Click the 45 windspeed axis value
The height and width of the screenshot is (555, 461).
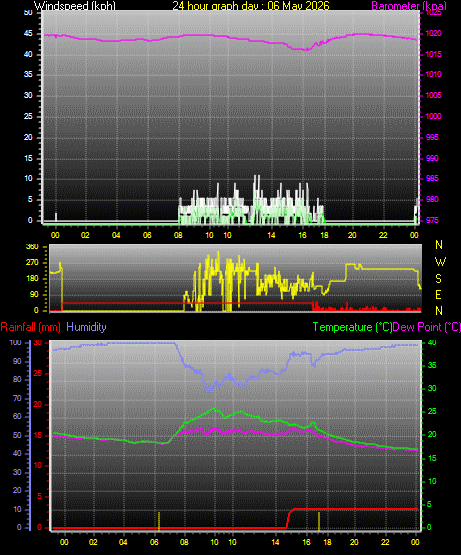coord(28,34)
